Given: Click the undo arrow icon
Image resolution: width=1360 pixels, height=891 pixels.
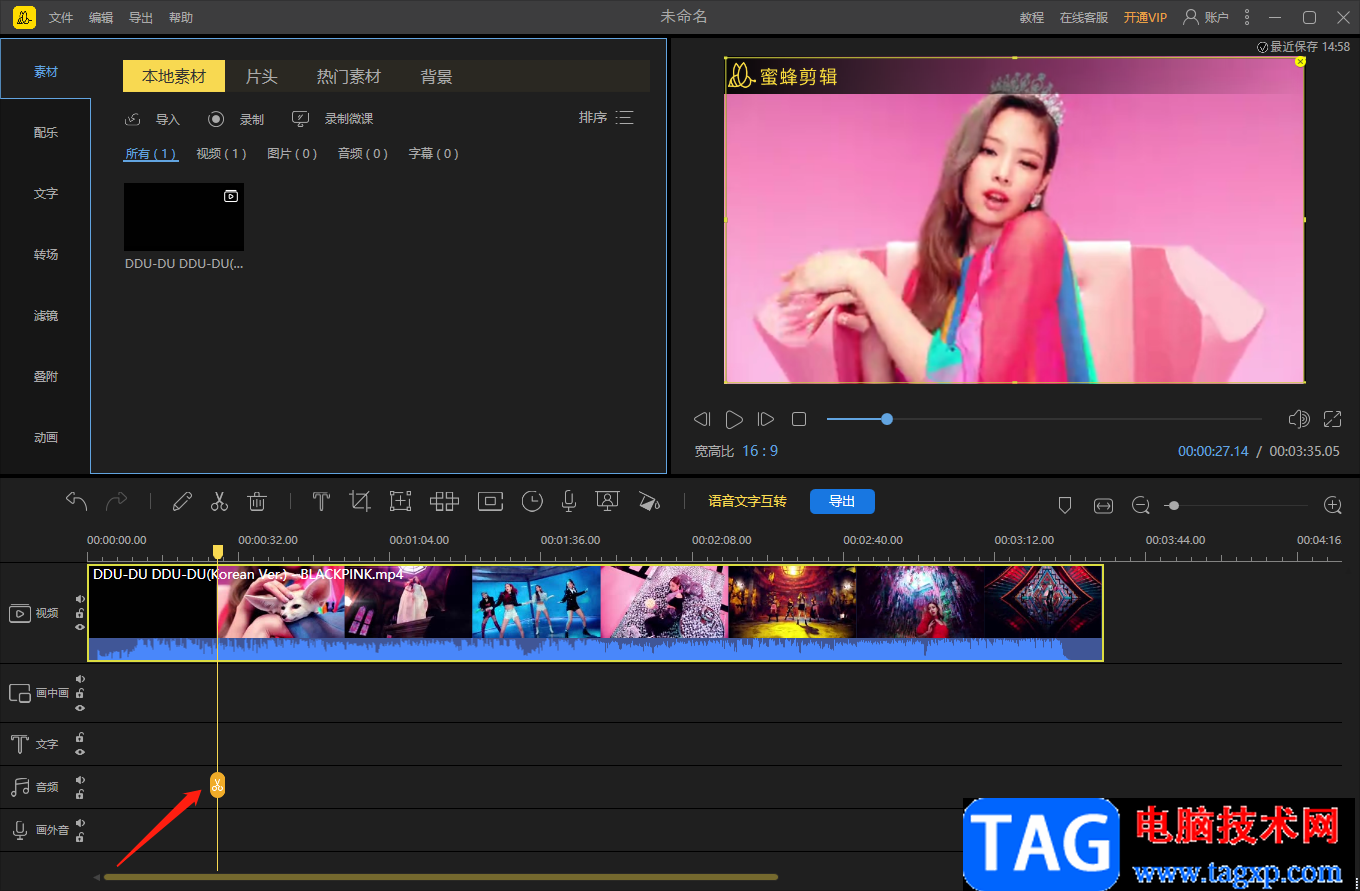Looking at the screenshot, I should (77, 501).
